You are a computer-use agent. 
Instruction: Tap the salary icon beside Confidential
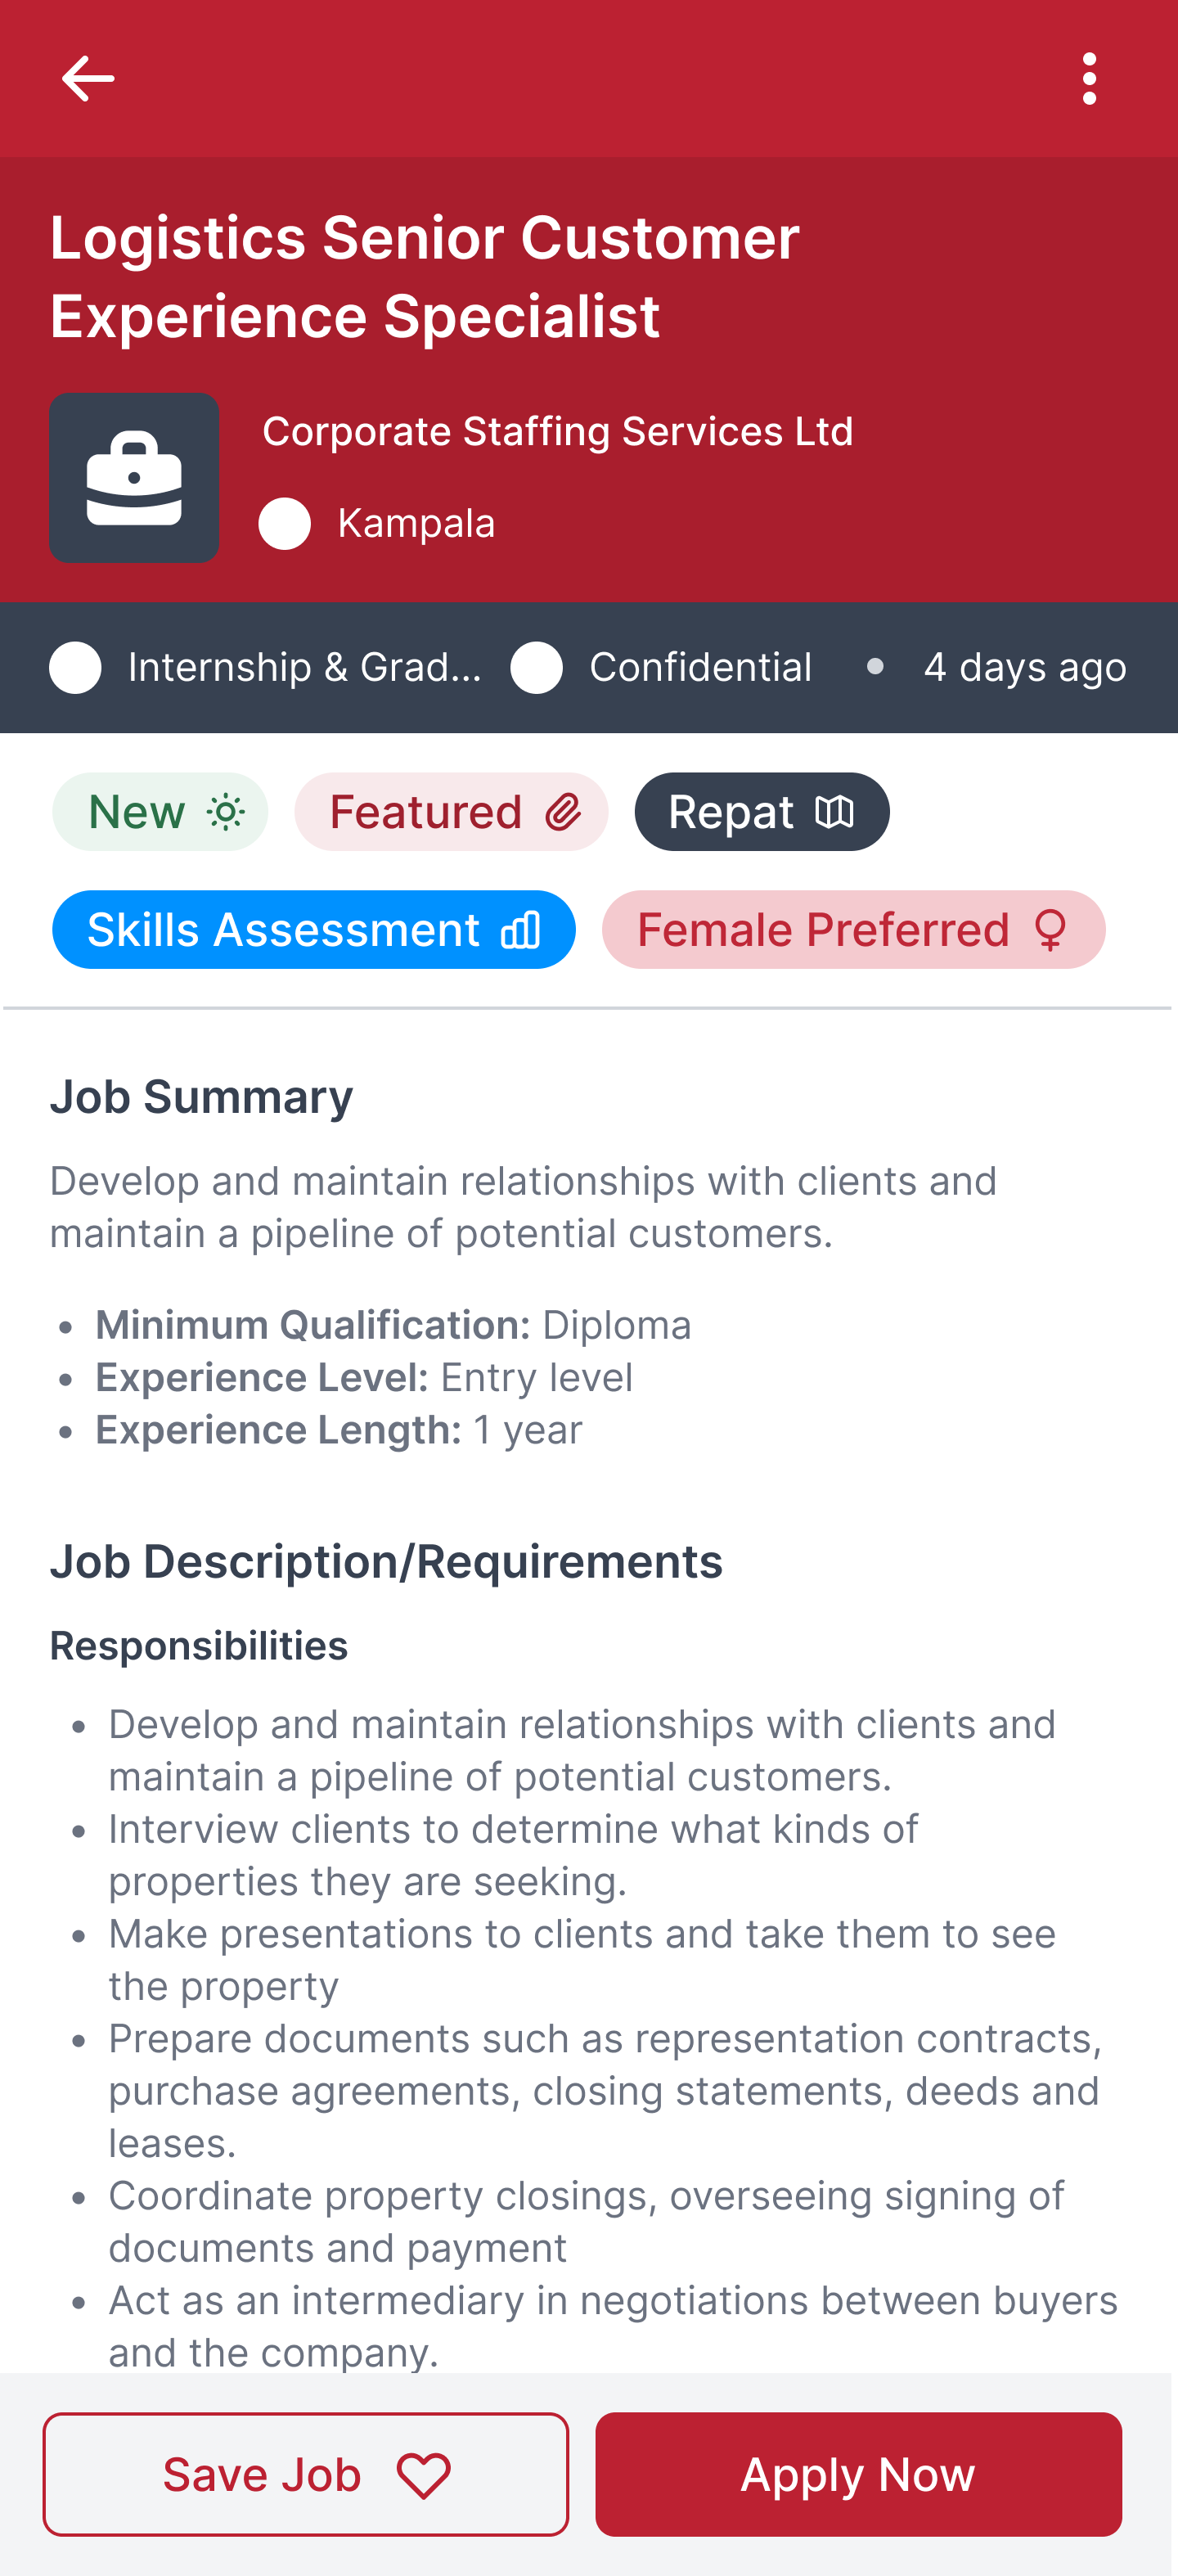tap(537, 668)
